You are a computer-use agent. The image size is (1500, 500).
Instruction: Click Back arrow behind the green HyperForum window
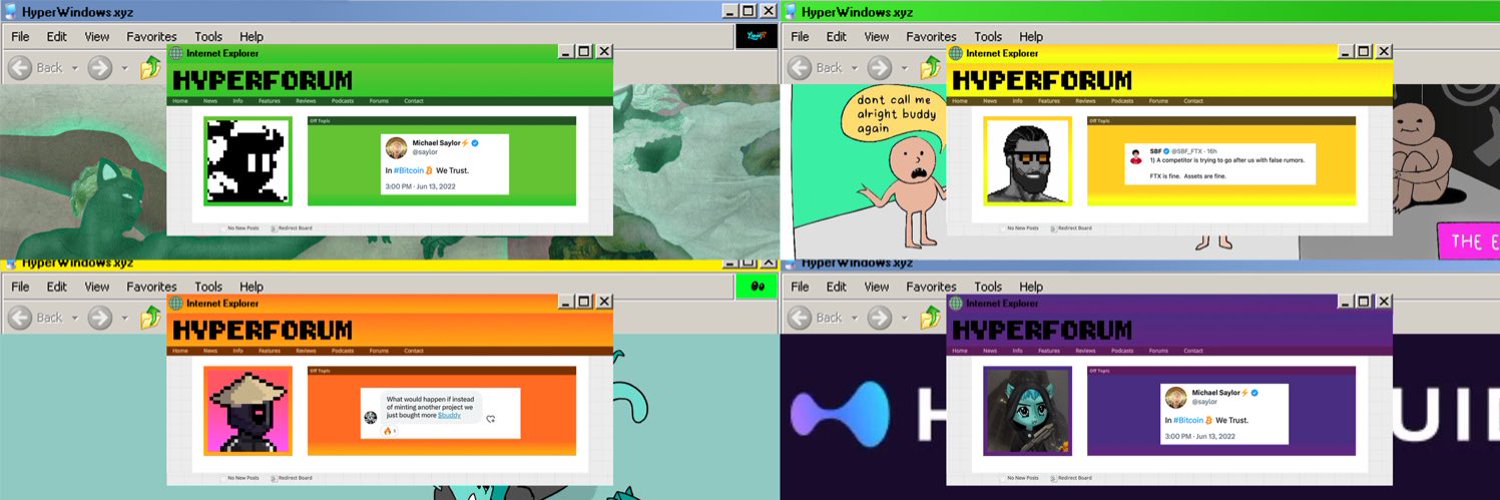pos(19,68)
